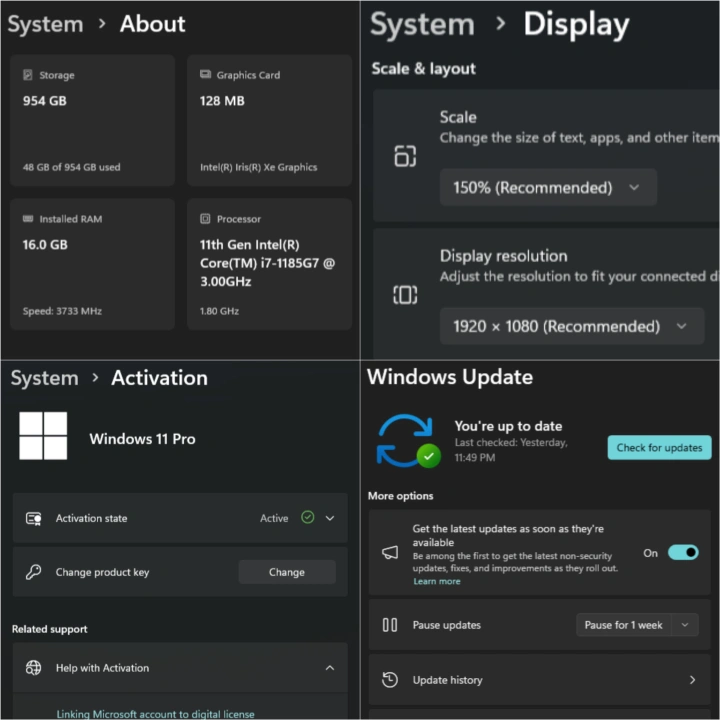Click the Display resolution icon
This screenshot has width=720, height=720.
[x=405, y=295]
